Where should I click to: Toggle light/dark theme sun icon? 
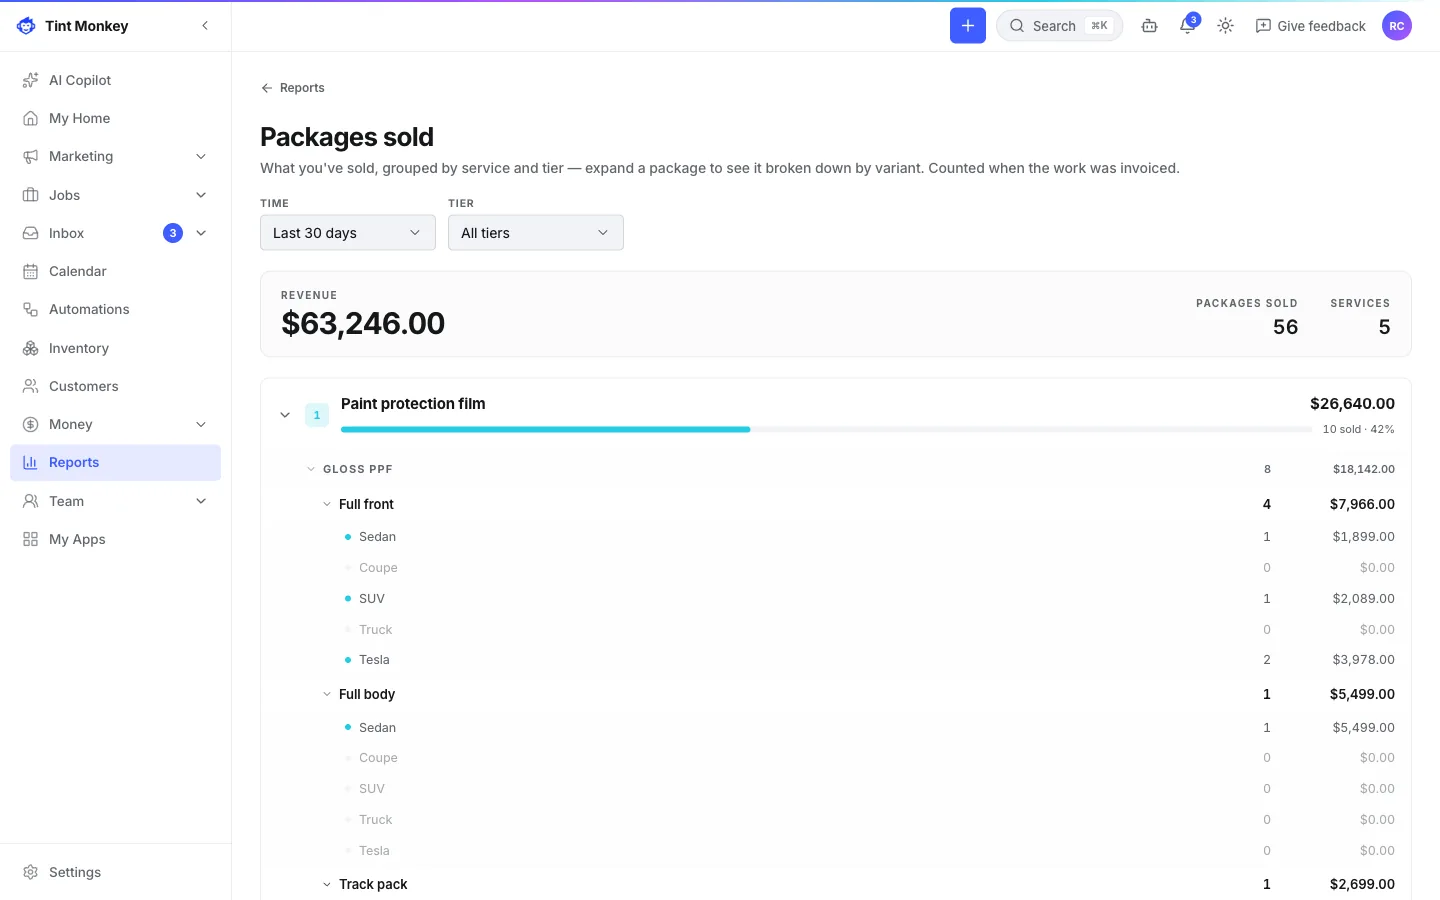pyautogui.click(x=1226, y=26)
